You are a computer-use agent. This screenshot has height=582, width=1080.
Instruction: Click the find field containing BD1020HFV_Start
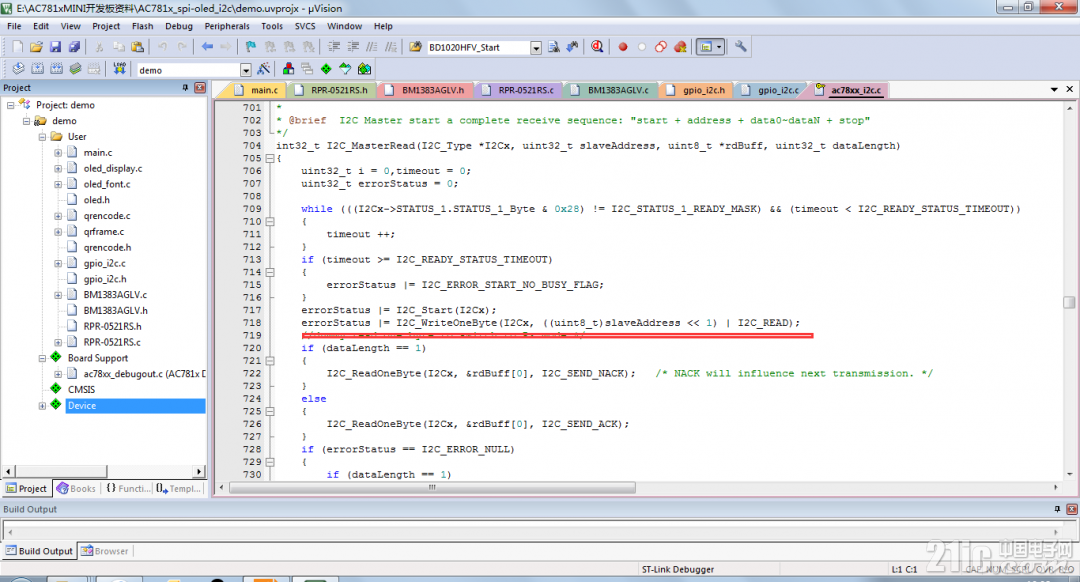tap(478, 48)
